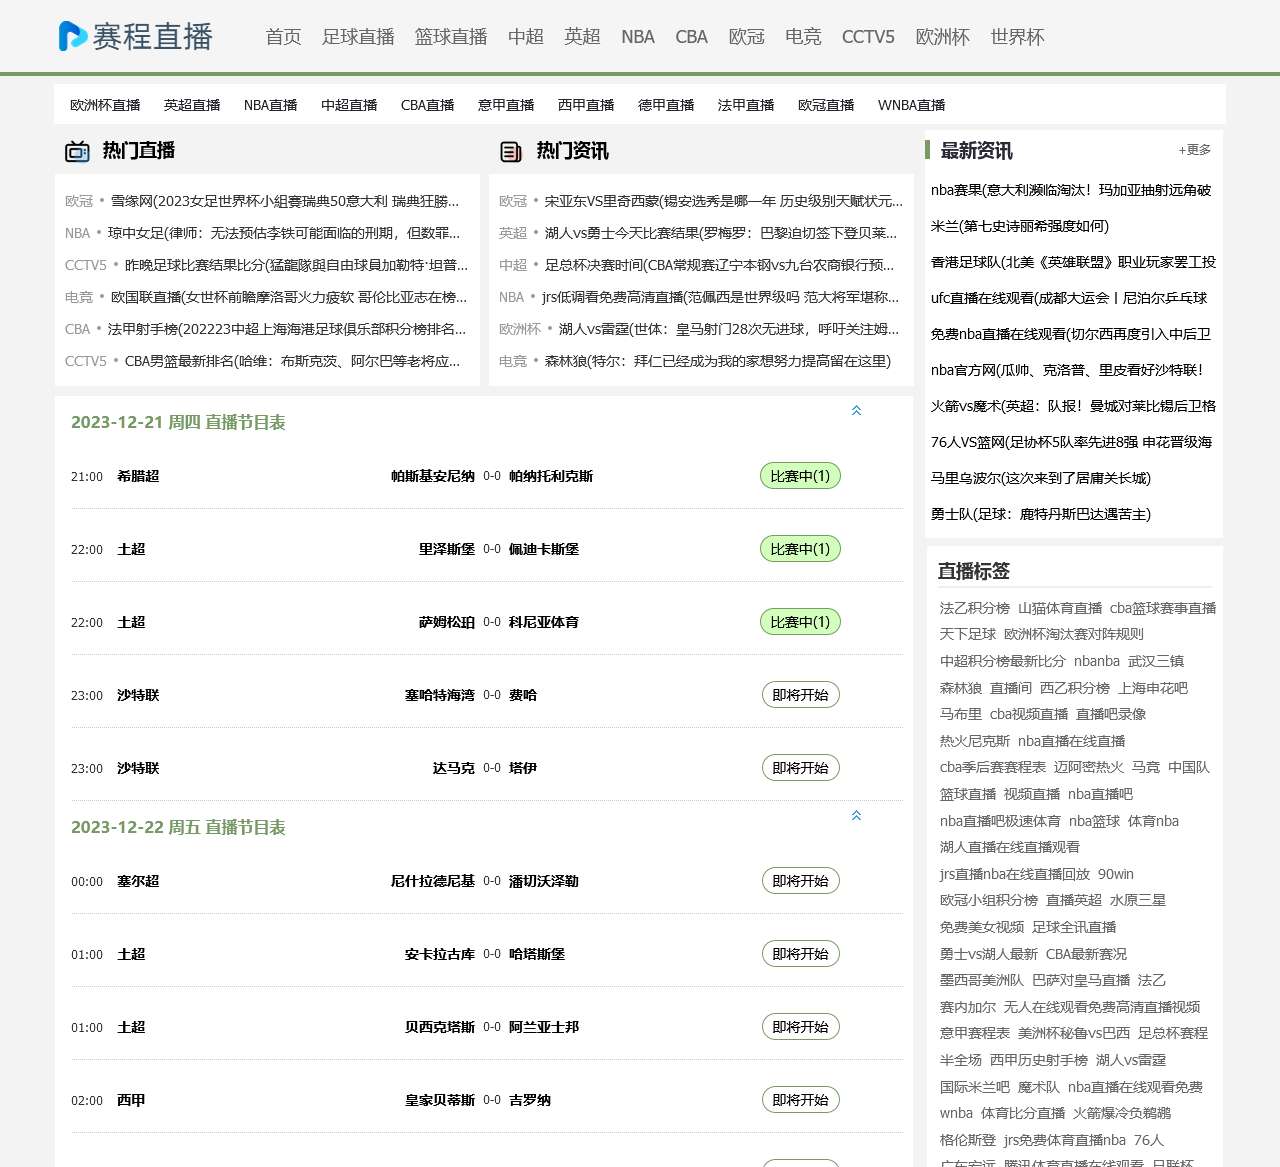Click 即将开始 for 塞哈特海湾 vs 费哈
This screenshot has height=1167, width=1280.
click(800, 695)
